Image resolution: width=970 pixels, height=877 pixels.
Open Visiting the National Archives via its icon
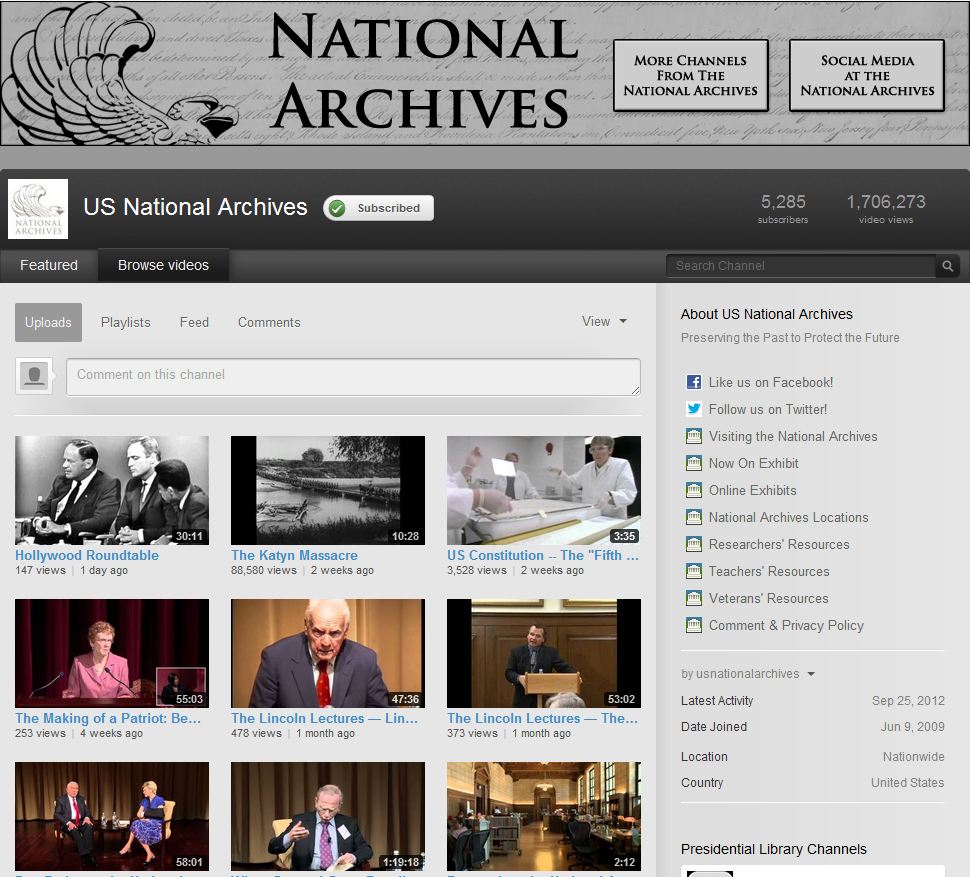(x=694, y=436)
